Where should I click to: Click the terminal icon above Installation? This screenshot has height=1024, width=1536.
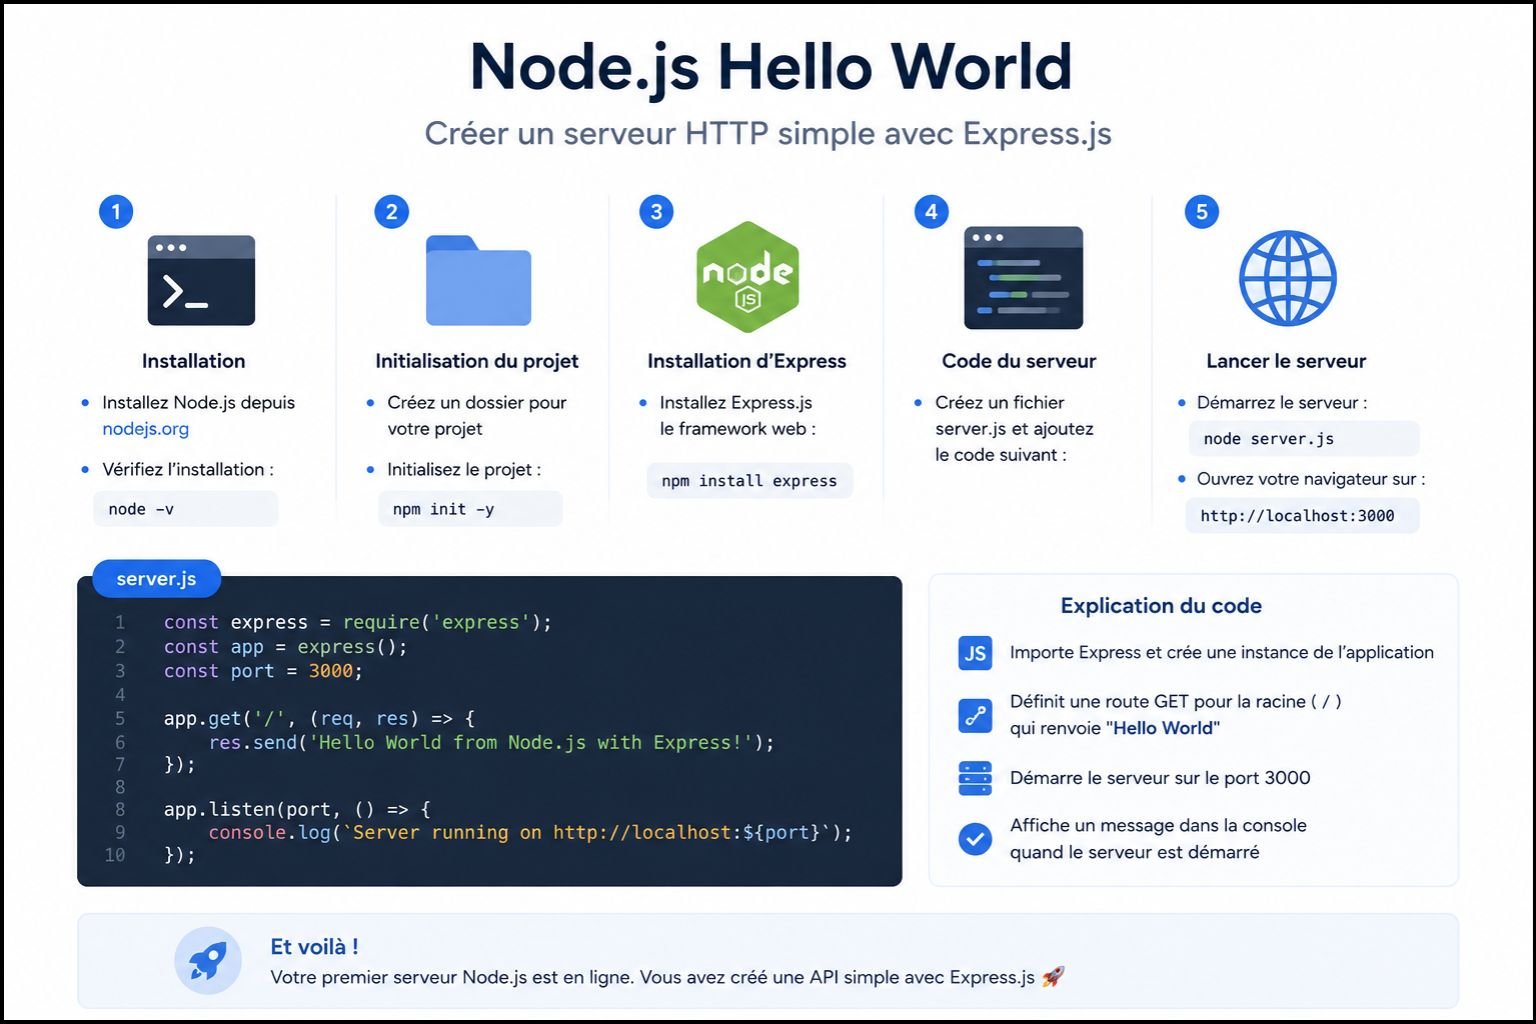(x=201, y=280)
